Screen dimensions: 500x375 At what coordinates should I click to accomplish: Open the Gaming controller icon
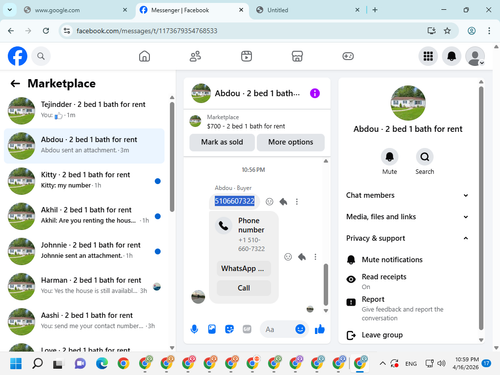(348, 56)
